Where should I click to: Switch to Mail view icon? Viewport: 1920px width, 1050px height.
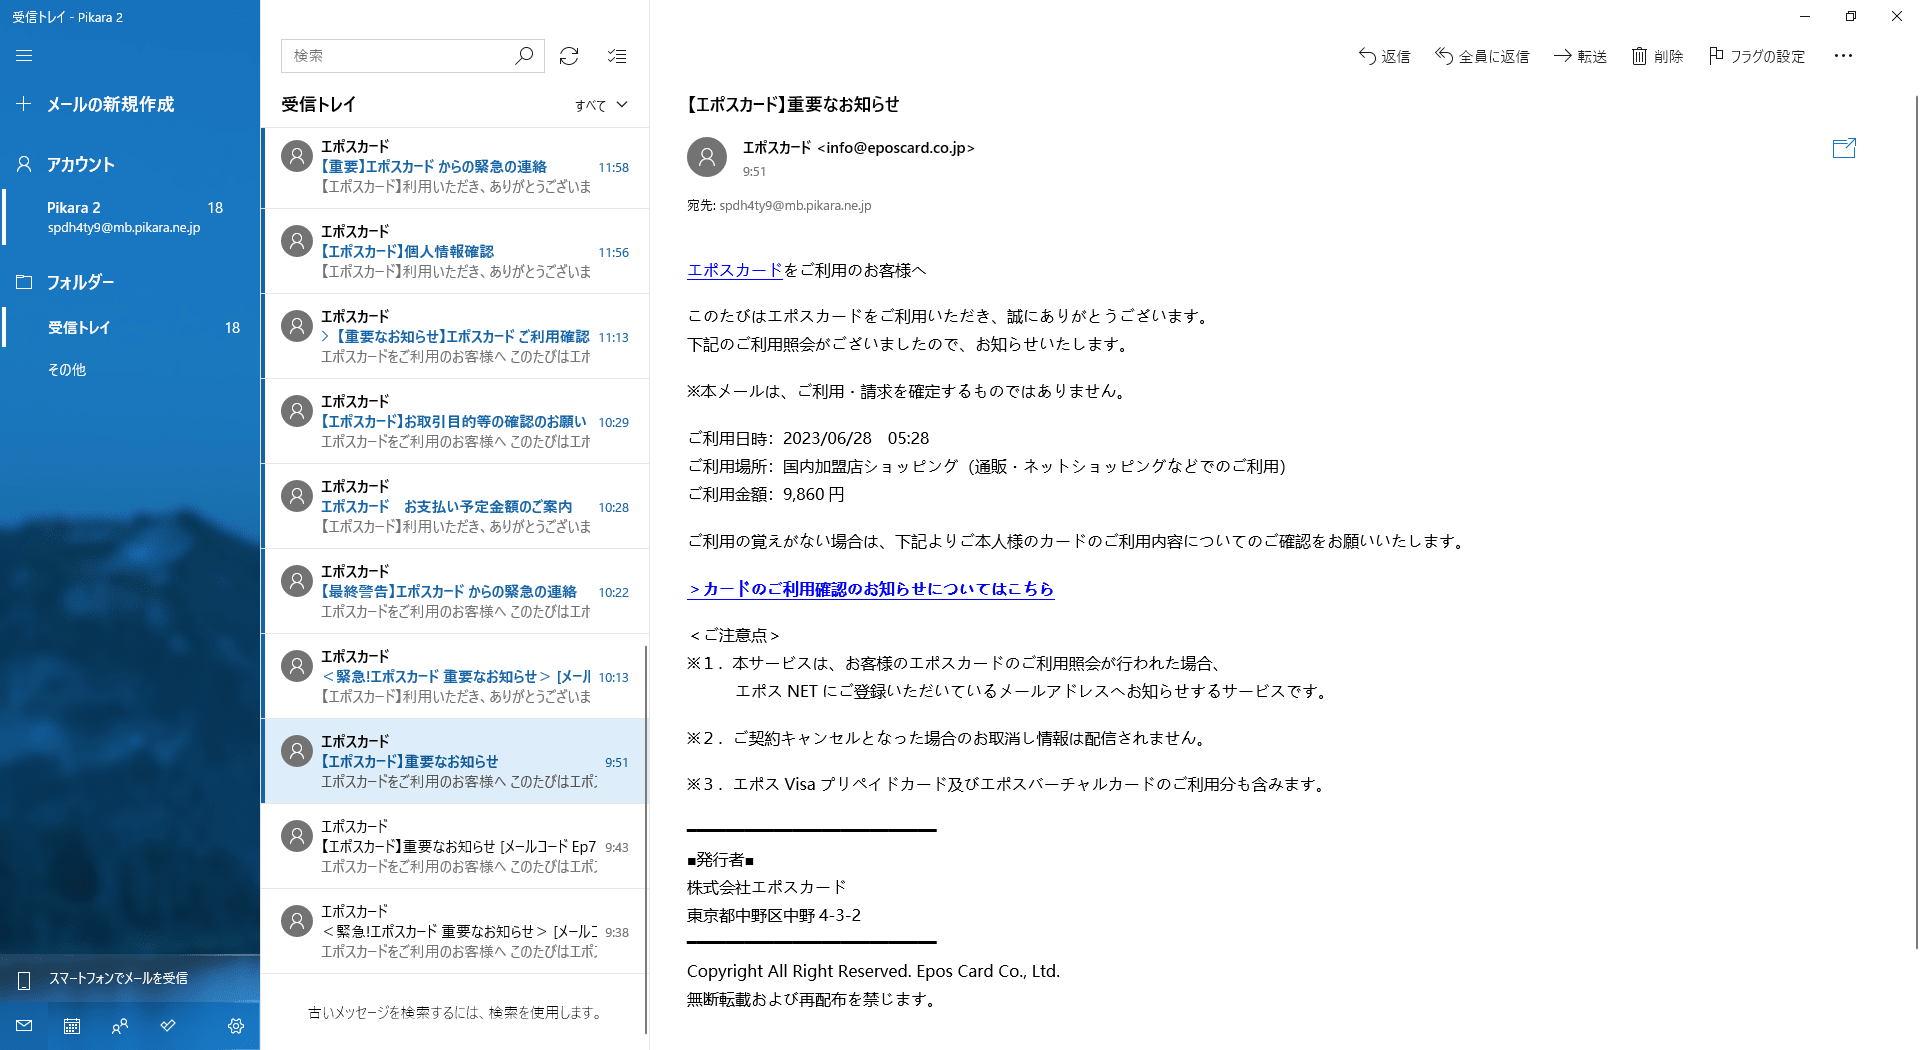pos(24,1026)
